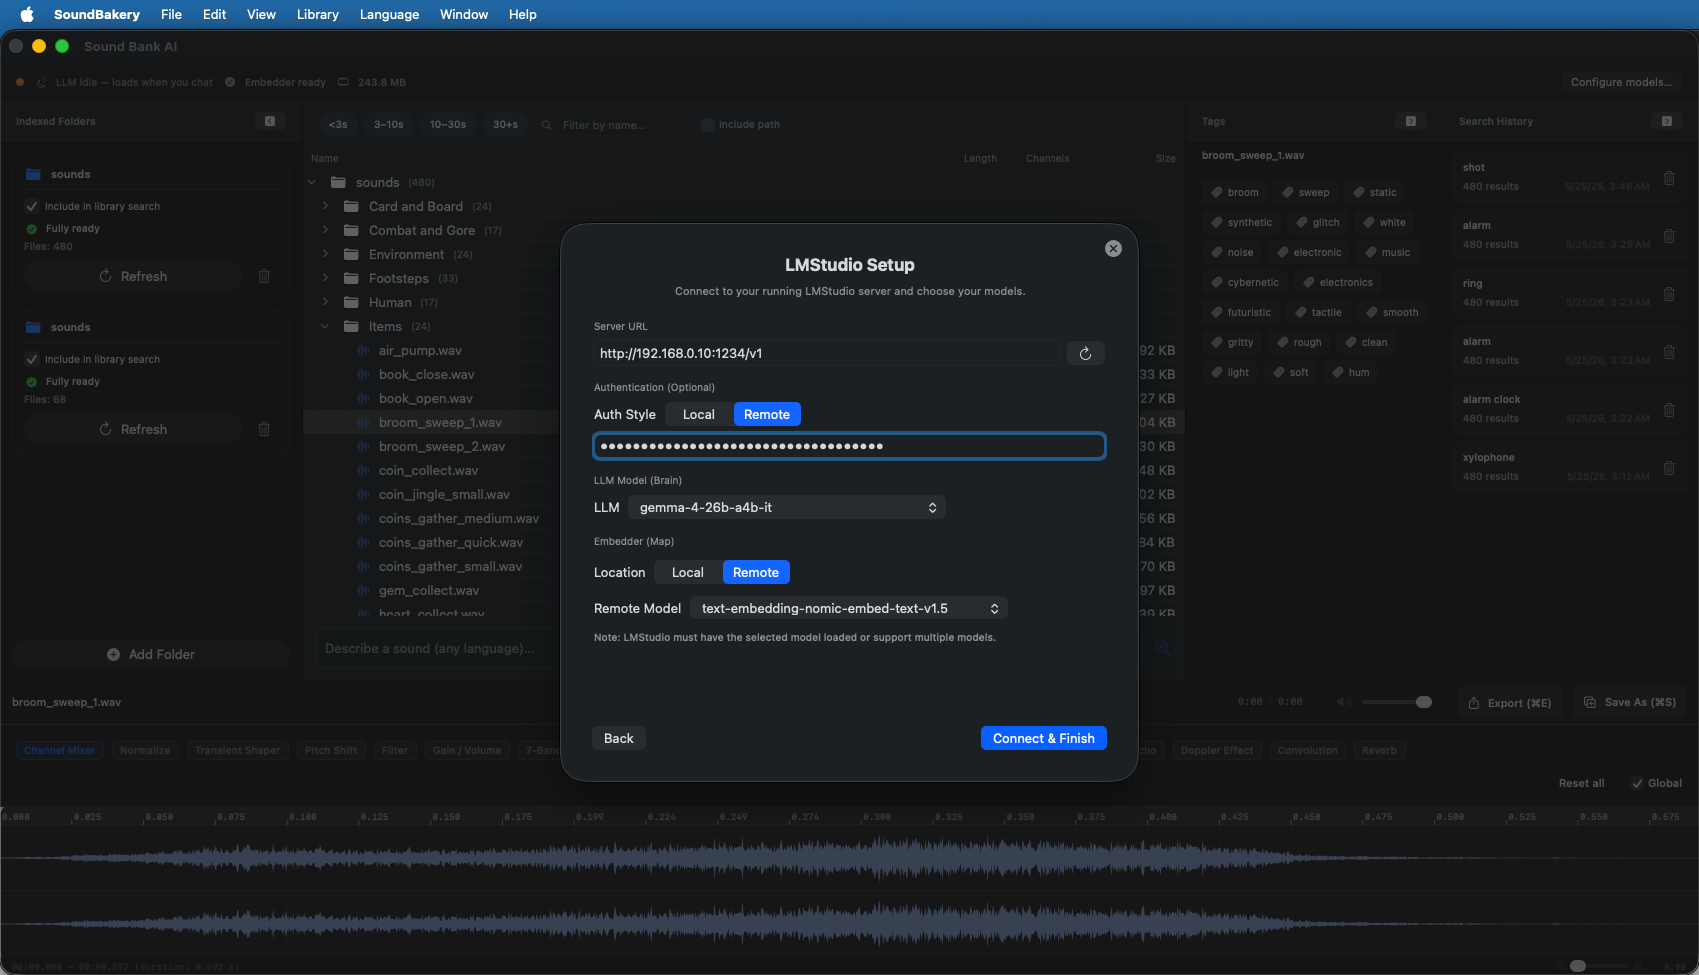Image resolution: width=1699 pixels, height=975 pixels.
Task: Expand the Card and Board folder
Action: pos(325,206)
